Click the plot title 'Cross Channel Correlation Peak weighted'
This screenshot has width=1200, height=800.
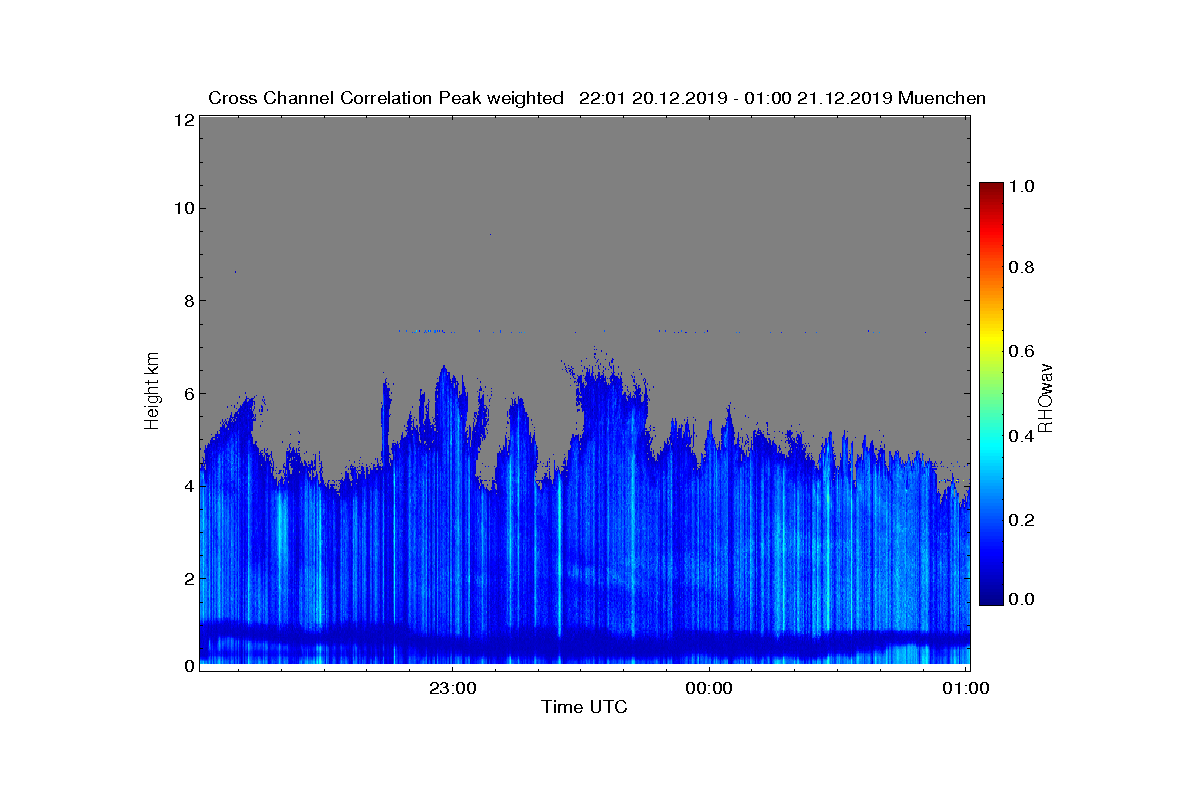(386, 98)
